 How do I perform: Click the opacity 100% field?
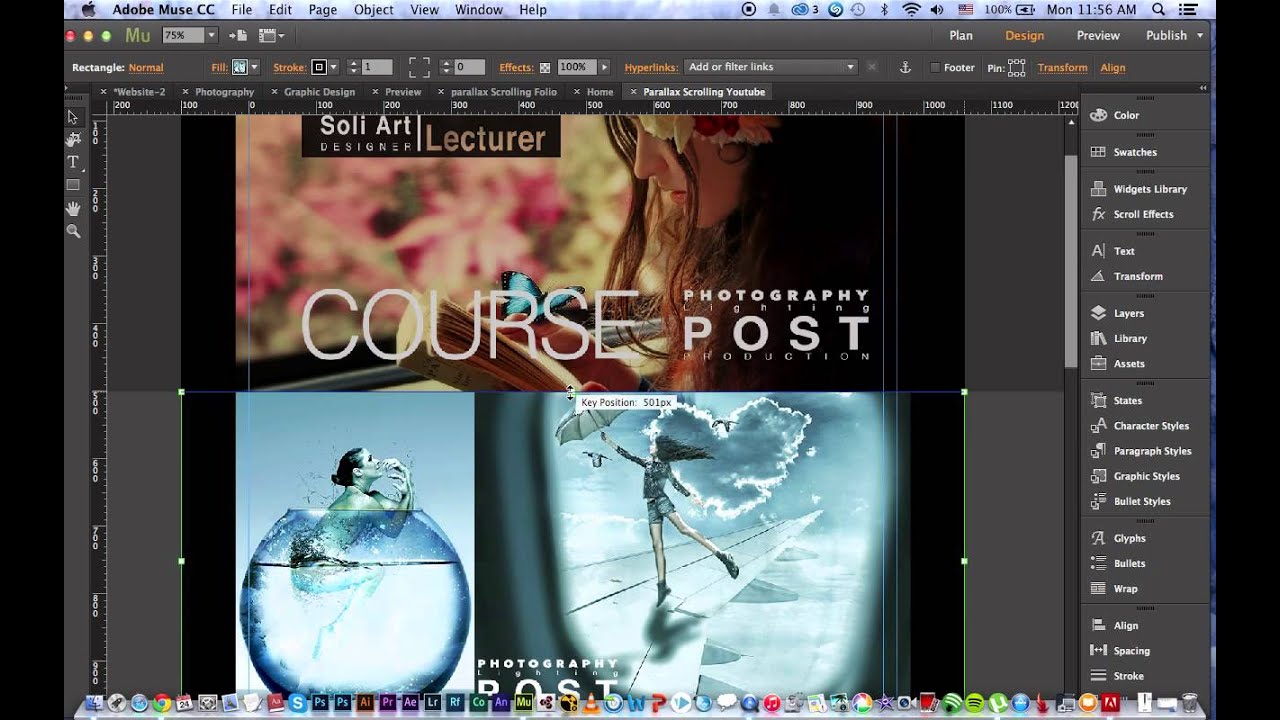pyautogui.click(x=575, y=67)
